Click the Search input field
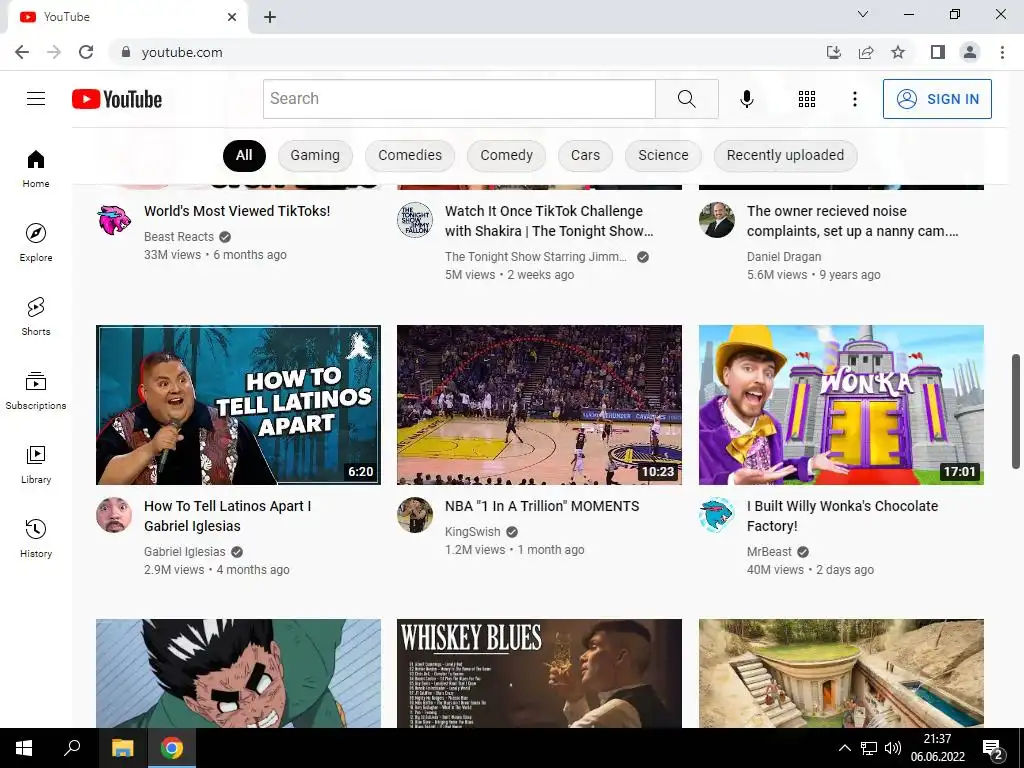This screenshot has height=768, width=1024. click(x=459, y=99)
